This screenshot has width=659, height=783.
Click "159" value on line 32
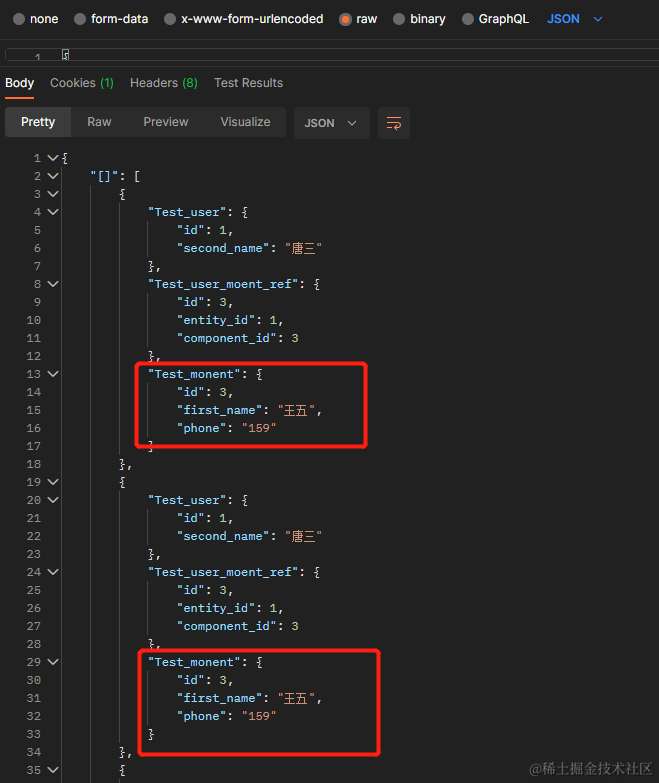(x=259, y=716)
